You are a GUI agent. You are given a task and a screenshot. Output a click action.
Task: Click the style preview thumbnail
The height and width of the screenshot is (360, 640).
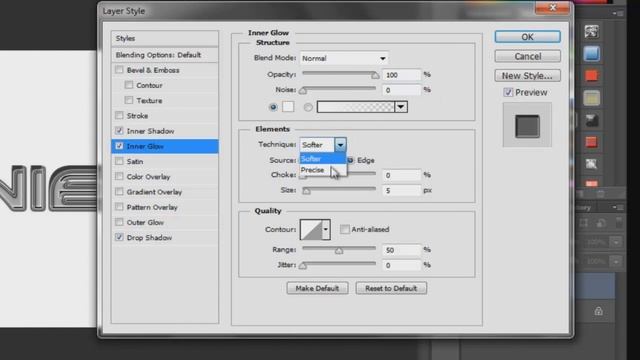[x=527, y=125]
